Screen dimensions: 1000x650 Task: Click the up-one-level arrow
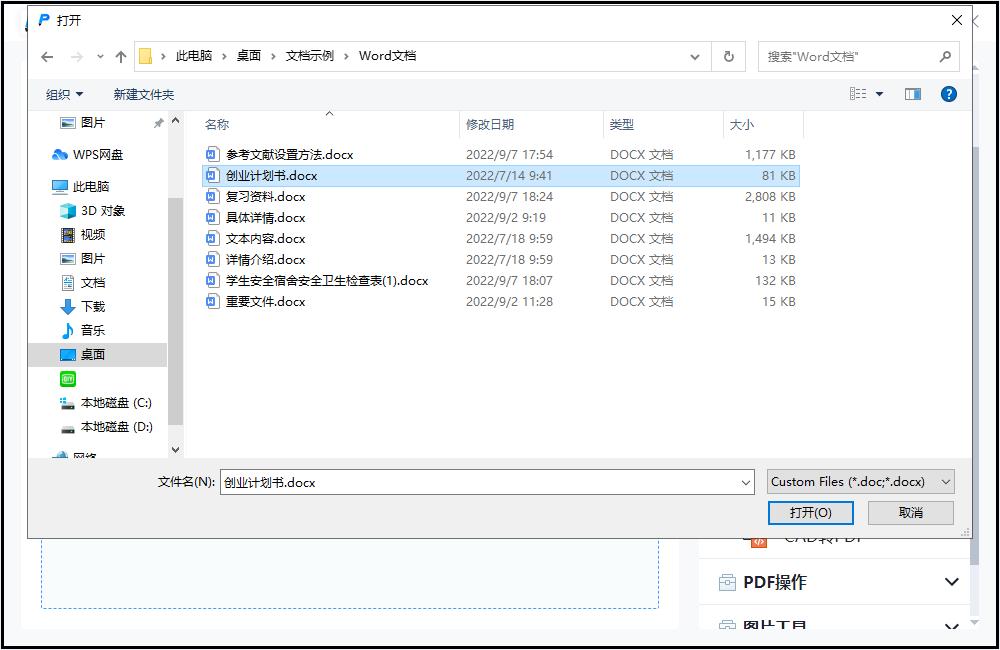(x=120, y=56)
